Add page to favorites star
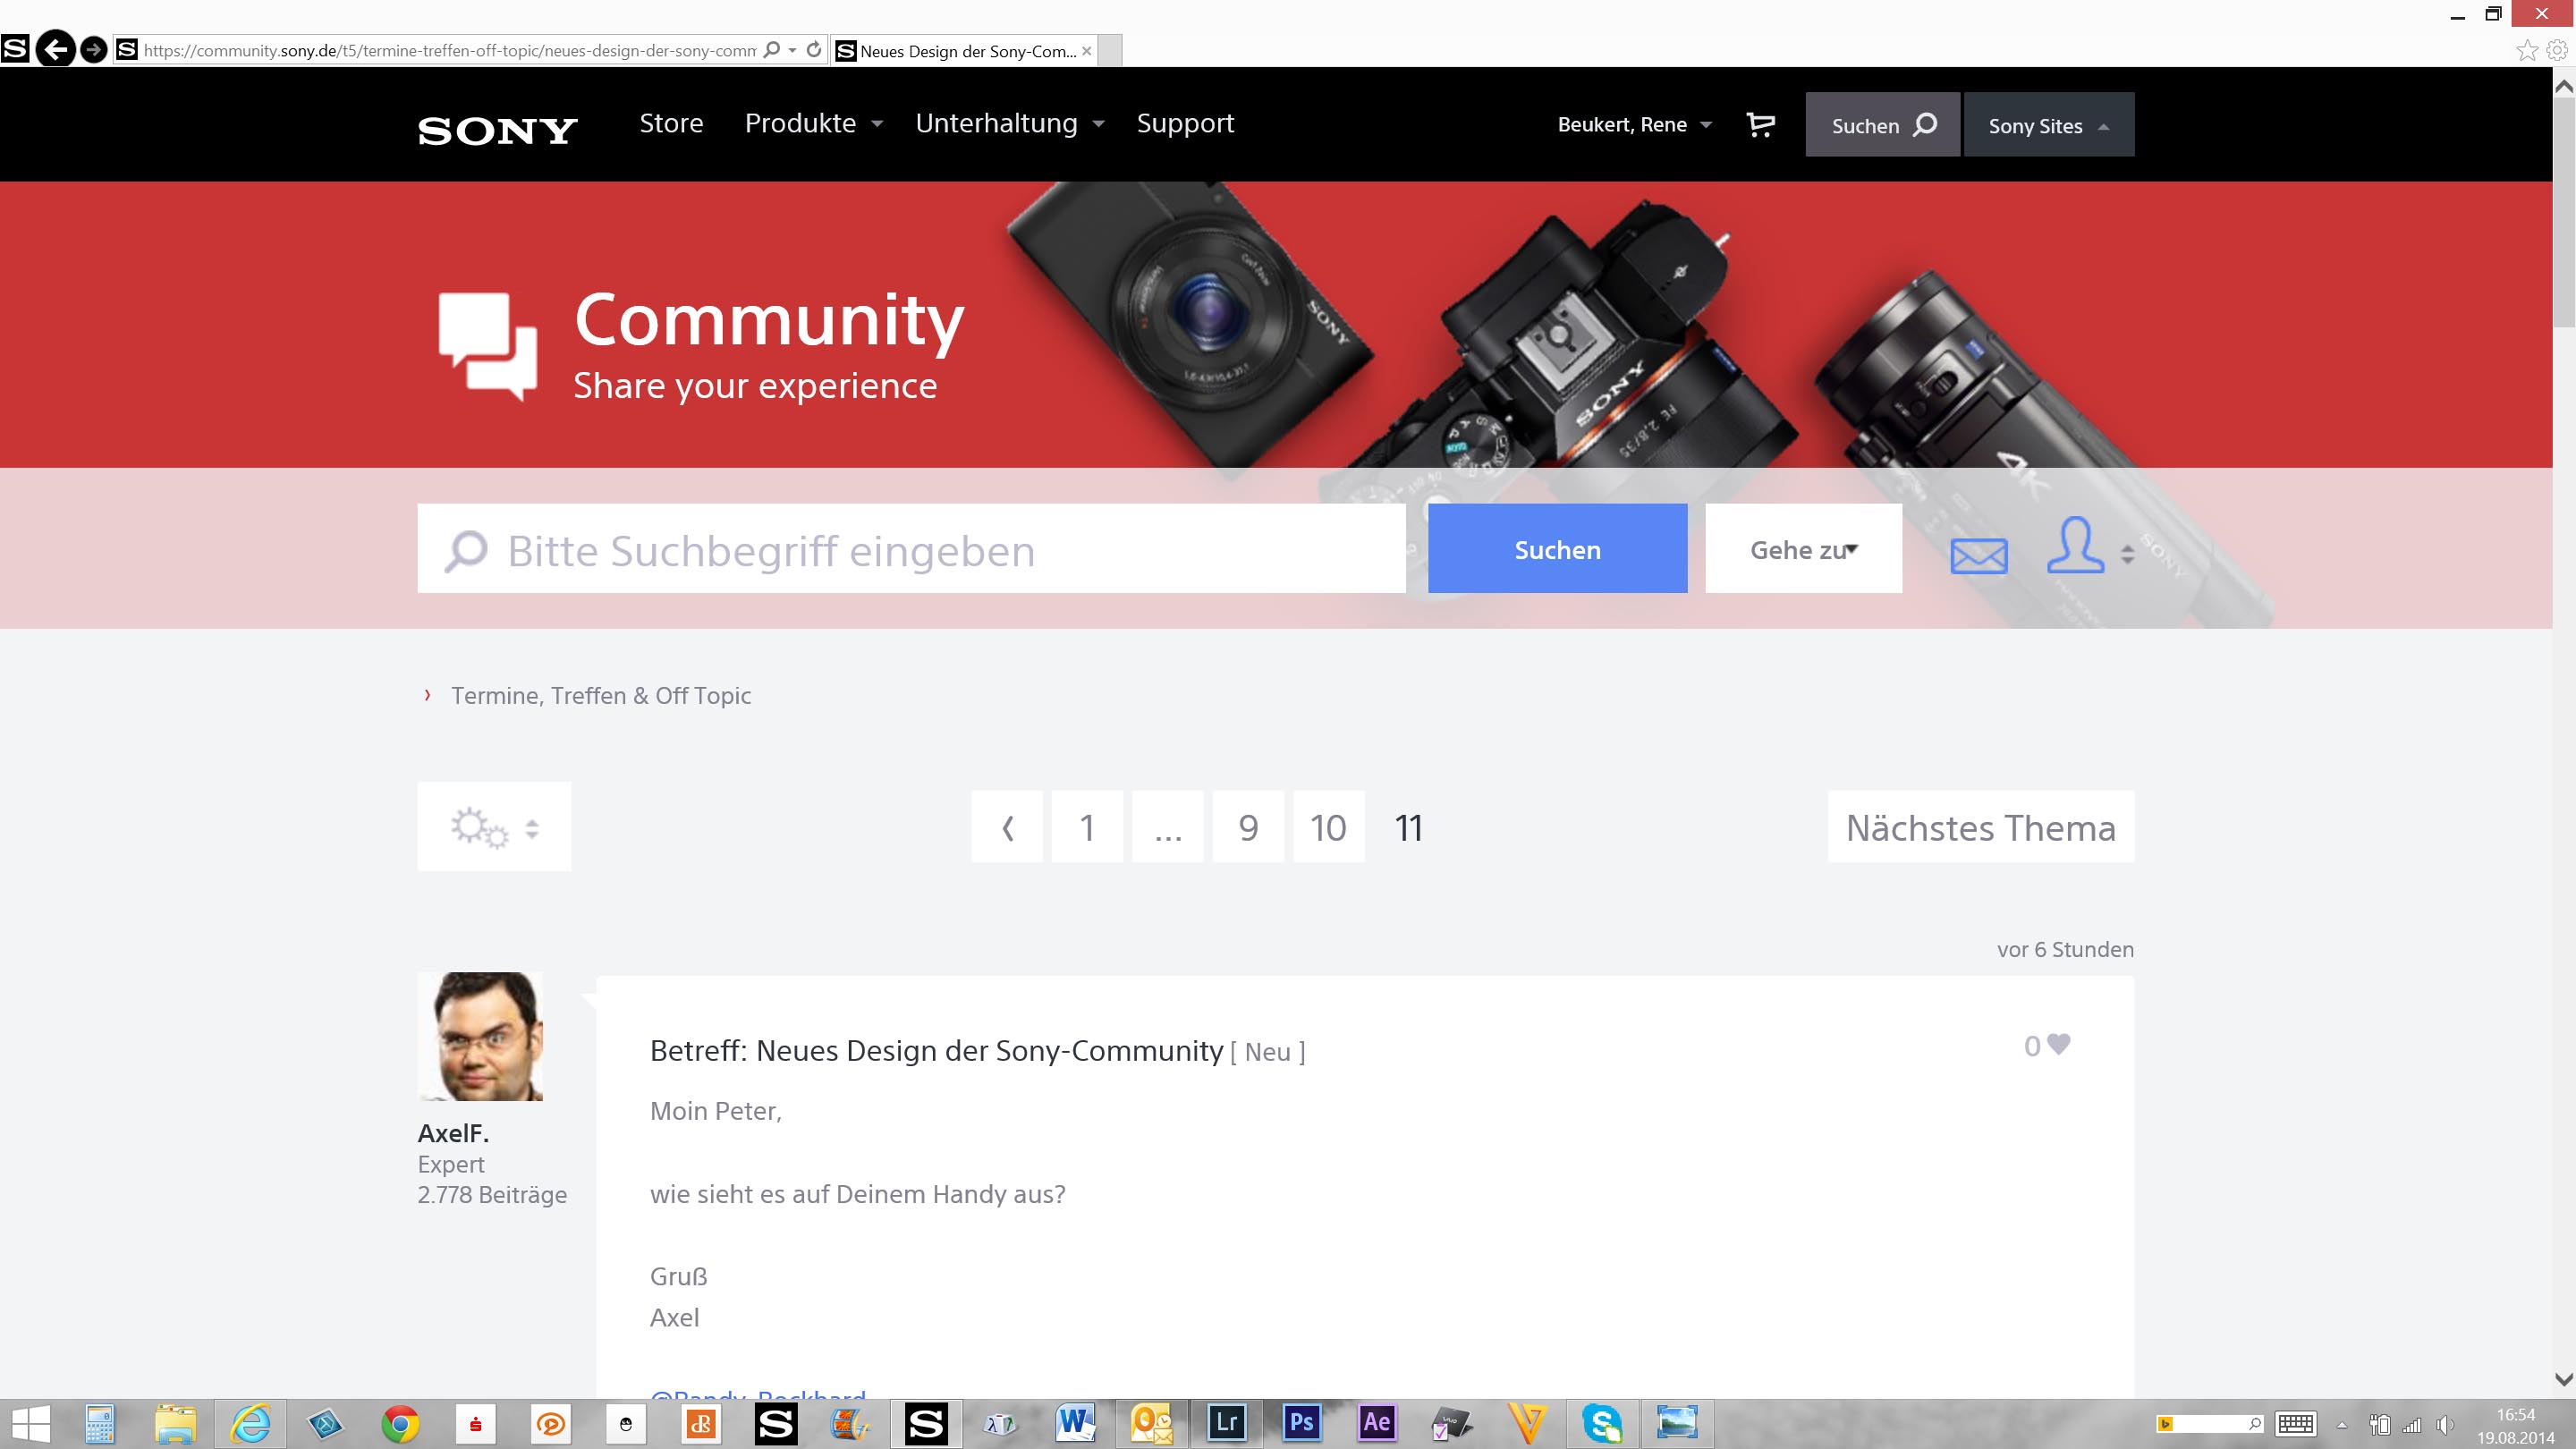Viewport: 2576px width, 1449px height. pos(2526,50)
